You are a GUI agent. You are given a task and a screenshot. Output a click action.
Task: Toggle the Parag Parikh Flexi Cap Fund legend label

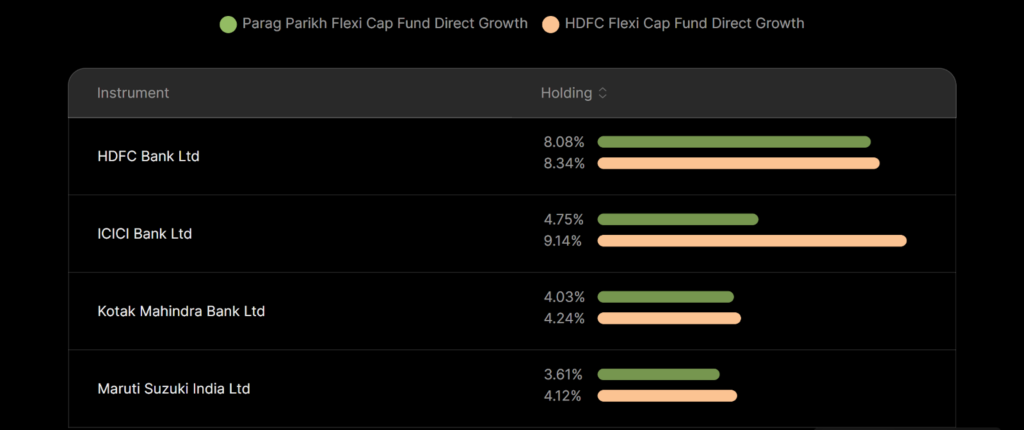[385, 23]
